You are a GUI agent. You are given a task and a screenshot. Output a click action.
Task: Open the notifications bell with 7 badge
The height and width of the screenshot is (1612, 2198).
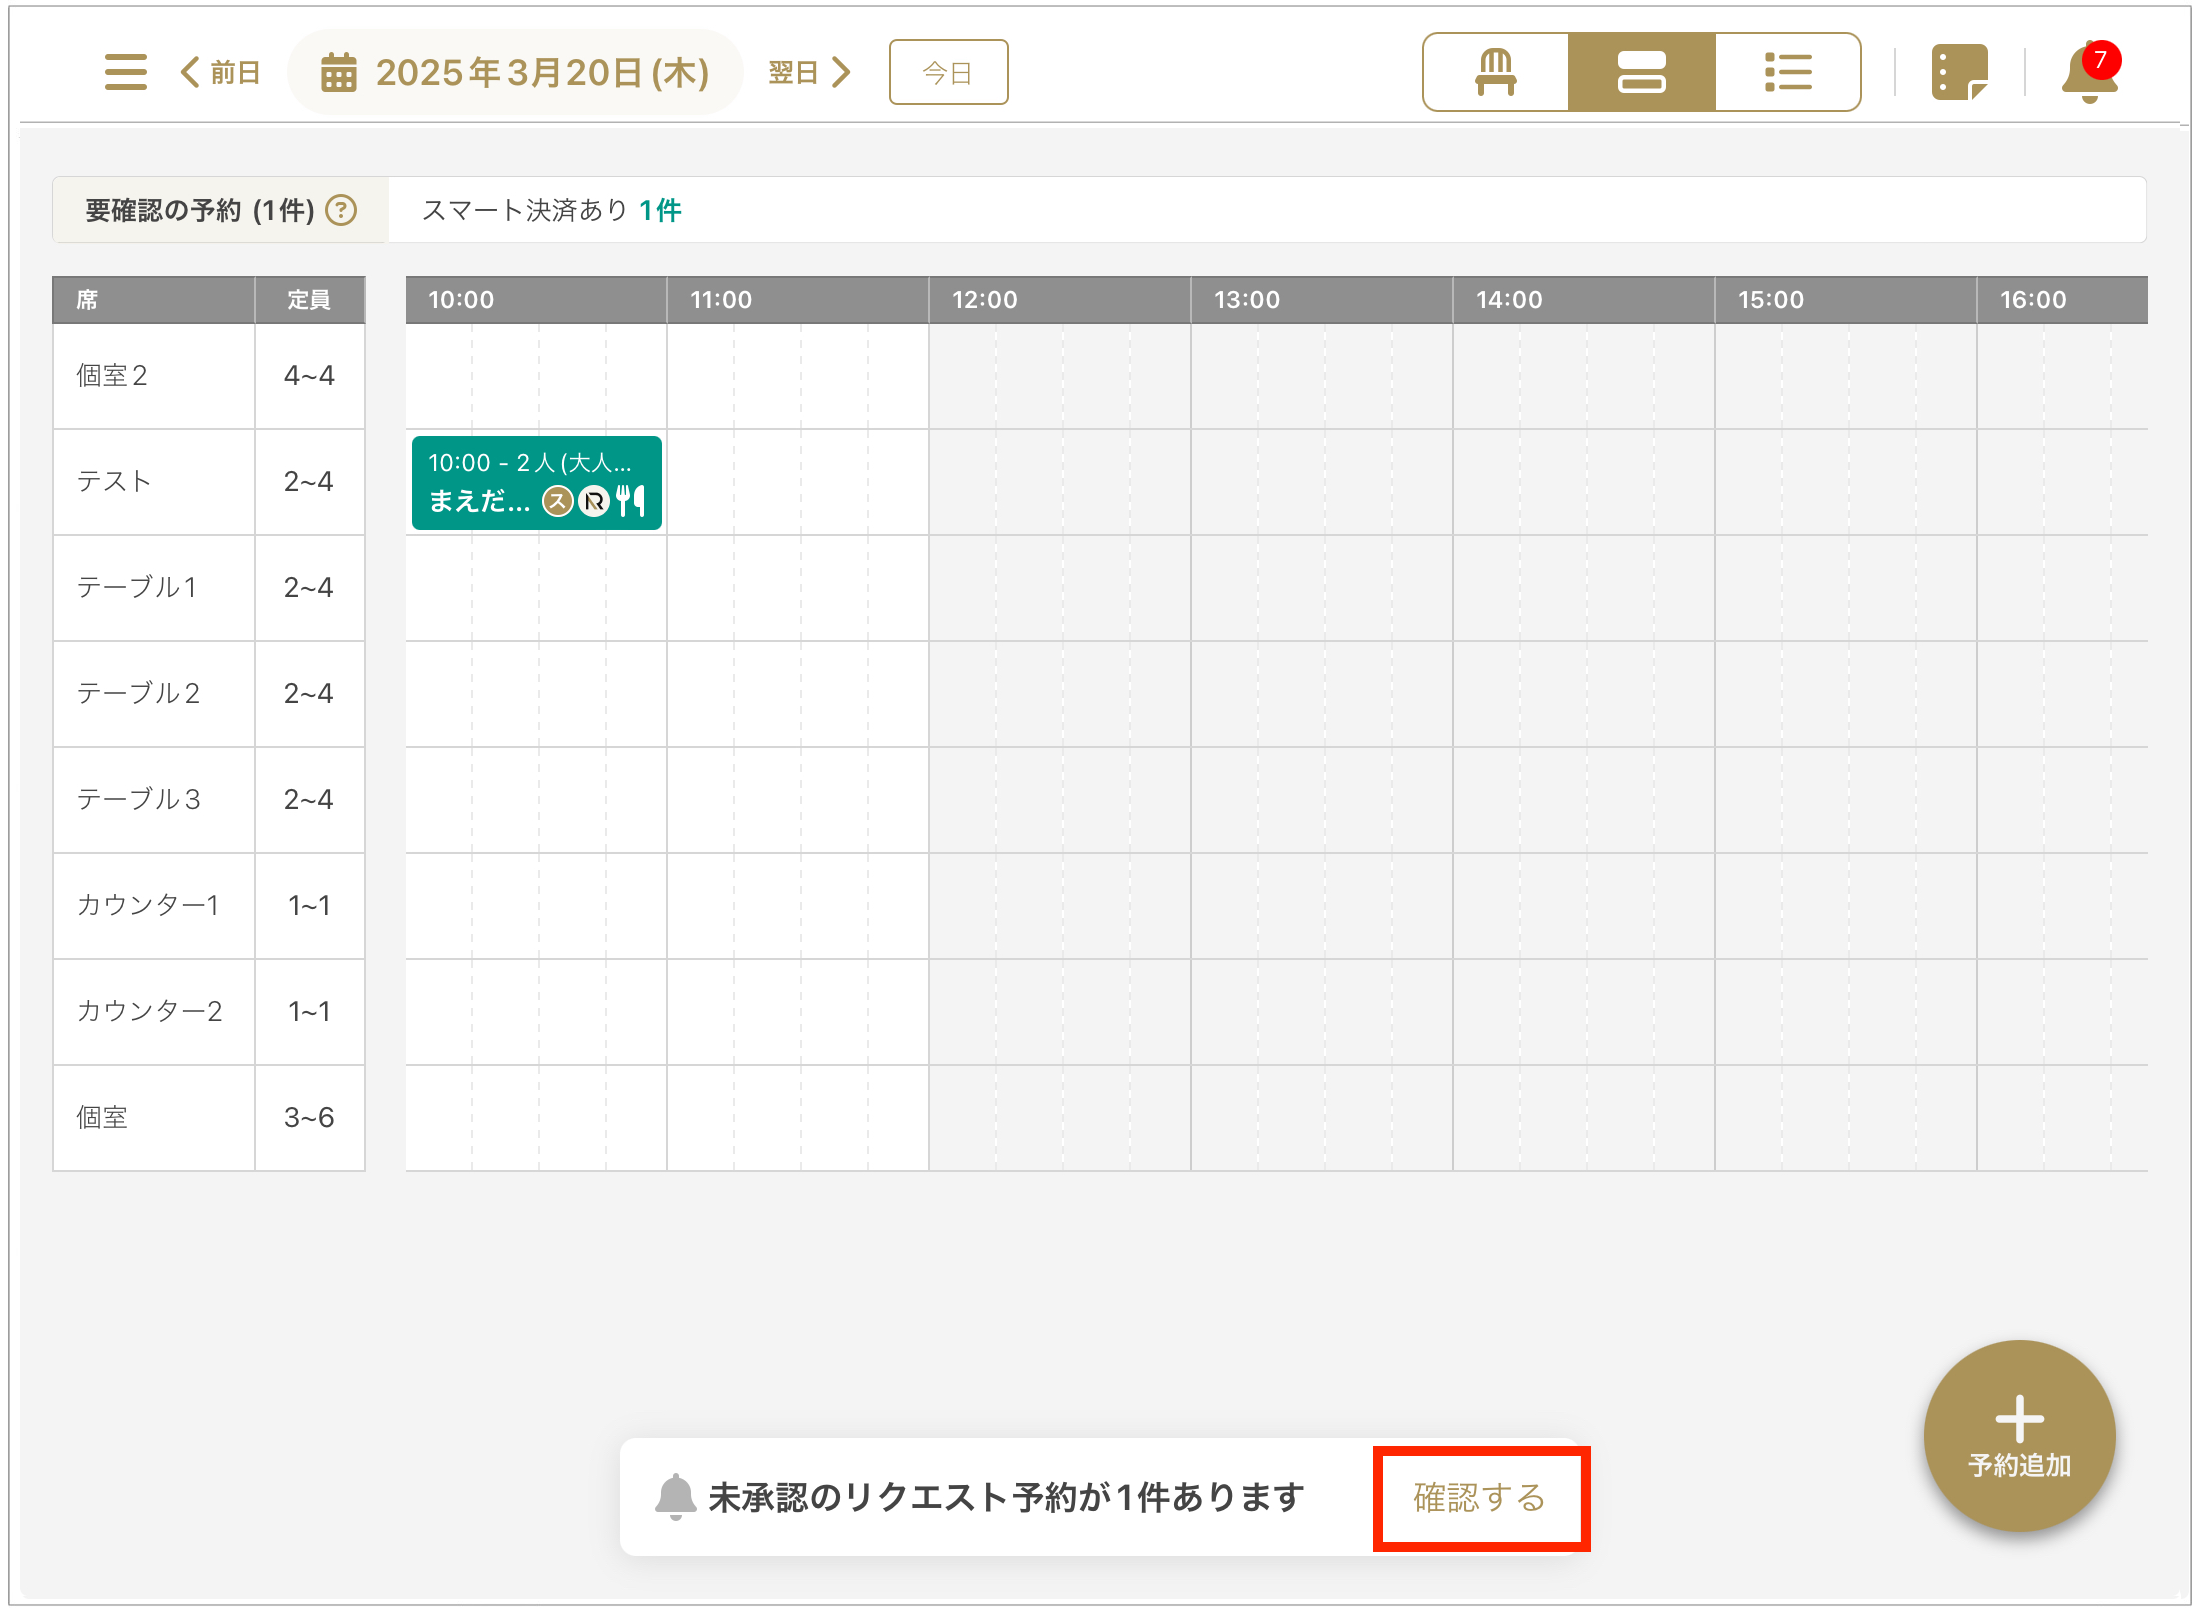point(2088,72)
